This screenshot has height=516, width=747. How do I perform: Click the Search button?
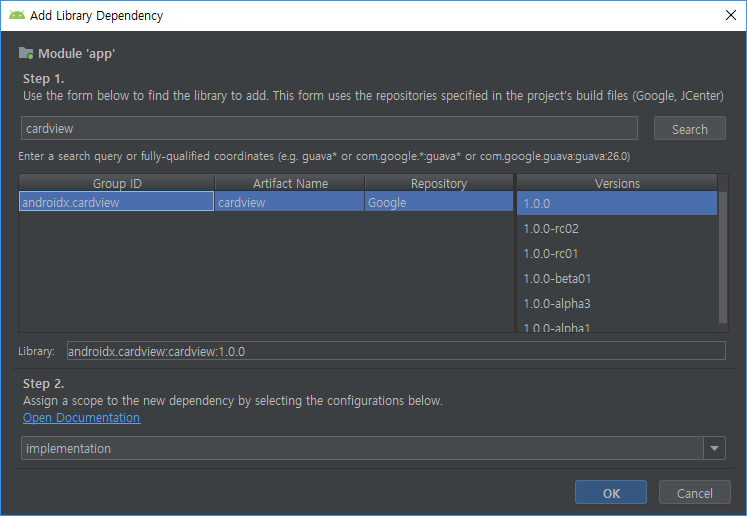pos(689,129)
